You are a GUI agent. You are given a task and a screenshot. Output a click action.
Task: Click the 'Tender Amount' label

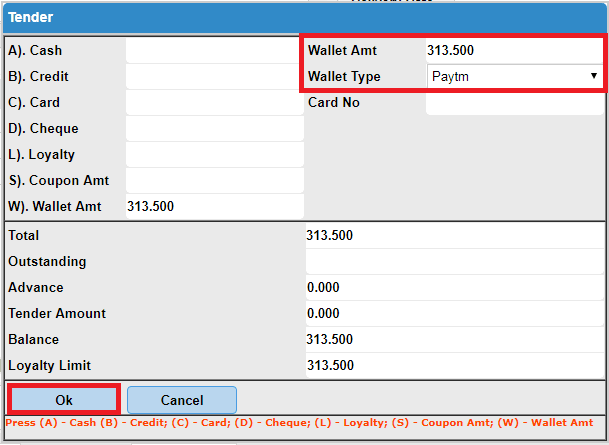57,313
